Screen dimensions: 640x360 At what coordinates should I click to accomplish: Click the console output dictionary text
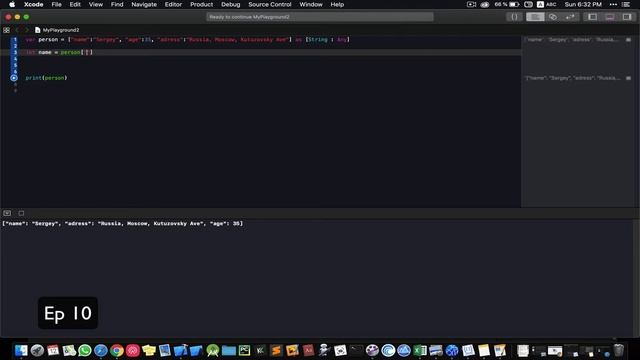tap(122, 223)
